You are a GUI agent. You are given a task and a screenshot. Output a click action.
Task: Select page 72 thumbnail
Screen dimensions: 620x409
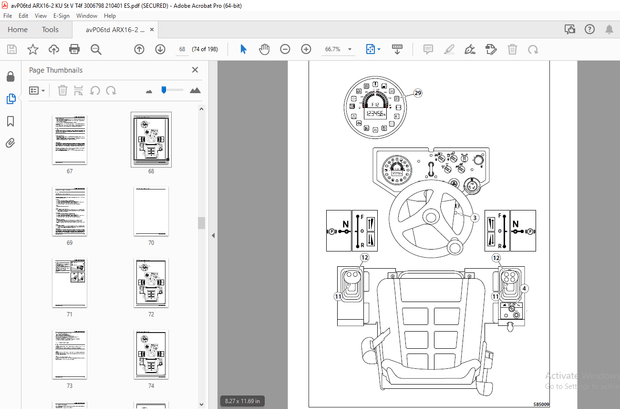tap(151, 283)
